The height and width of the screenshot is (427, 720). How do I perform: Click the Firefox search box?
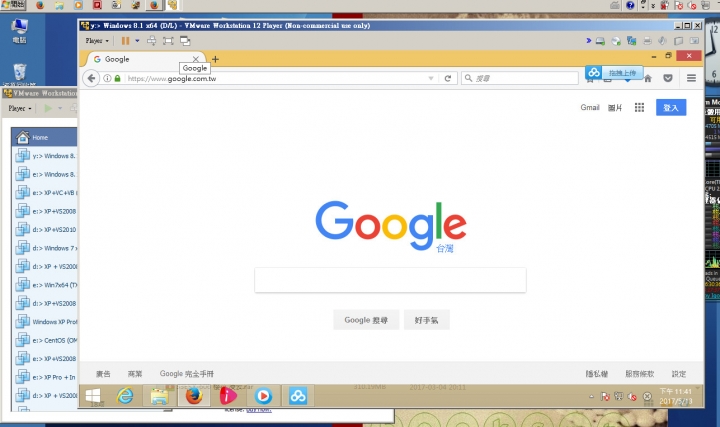coord(520,79)
